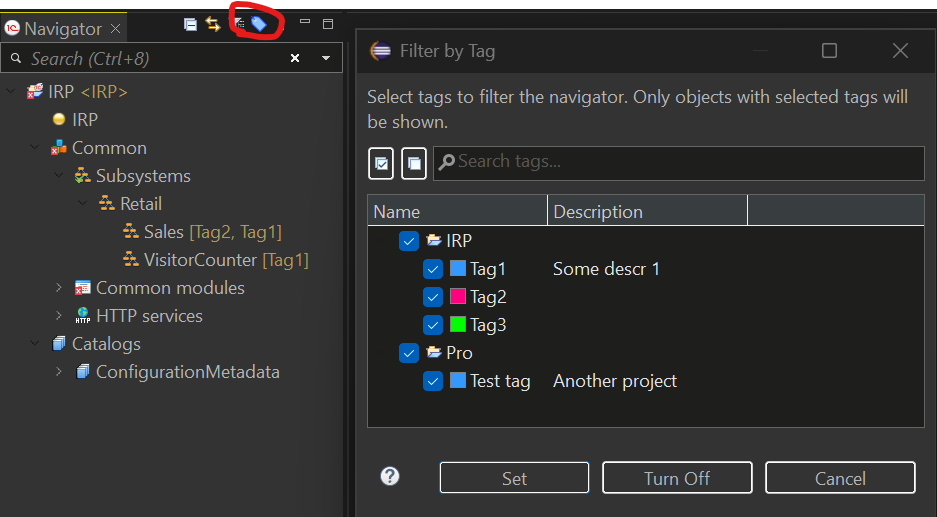Expand the HTTP services node
937x517 pixels.
pos(59,316)
